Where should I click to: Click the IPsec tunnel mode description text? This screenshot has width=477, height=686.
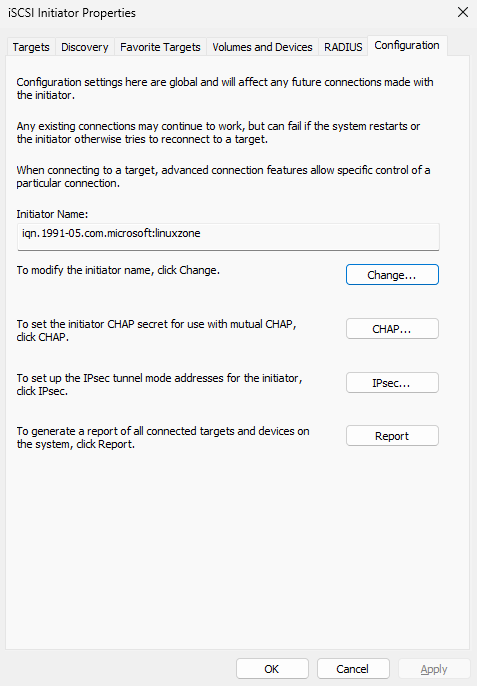pos(159,384)
